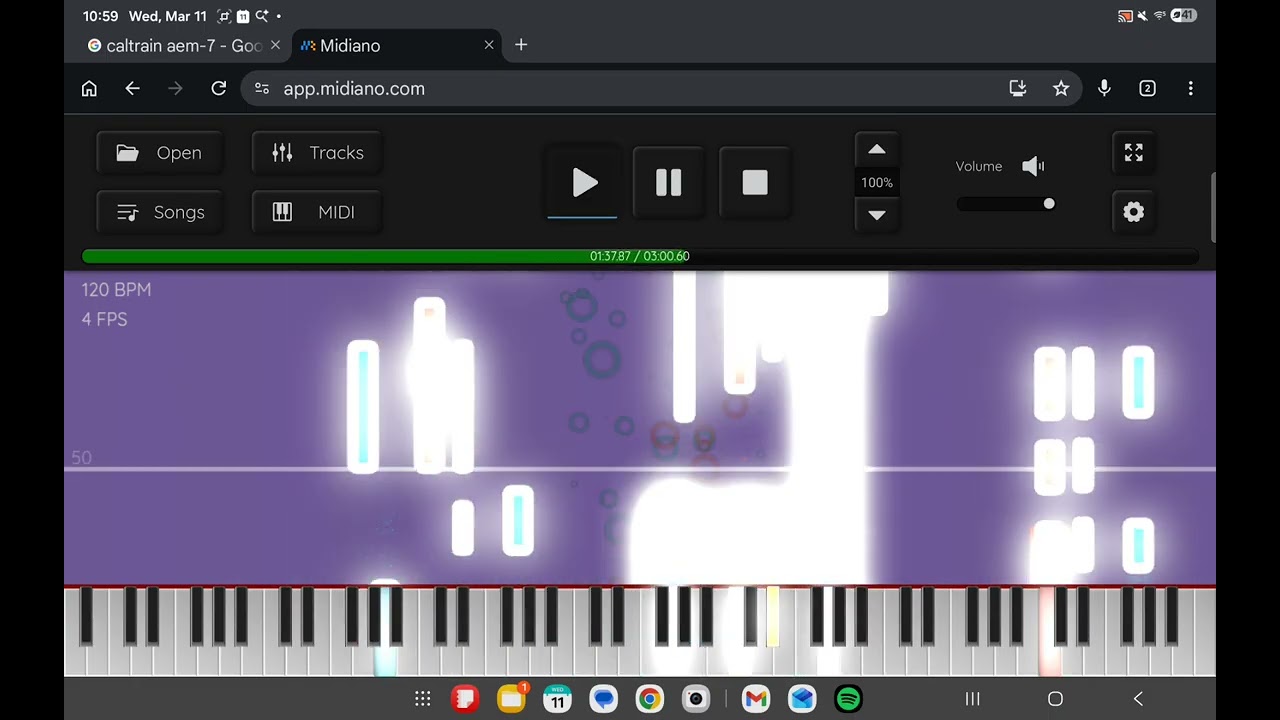Image resolution: width=1280 pixels, height=720 pixels.
Task: Open a new browser tab
Action: tap(521, 45)
